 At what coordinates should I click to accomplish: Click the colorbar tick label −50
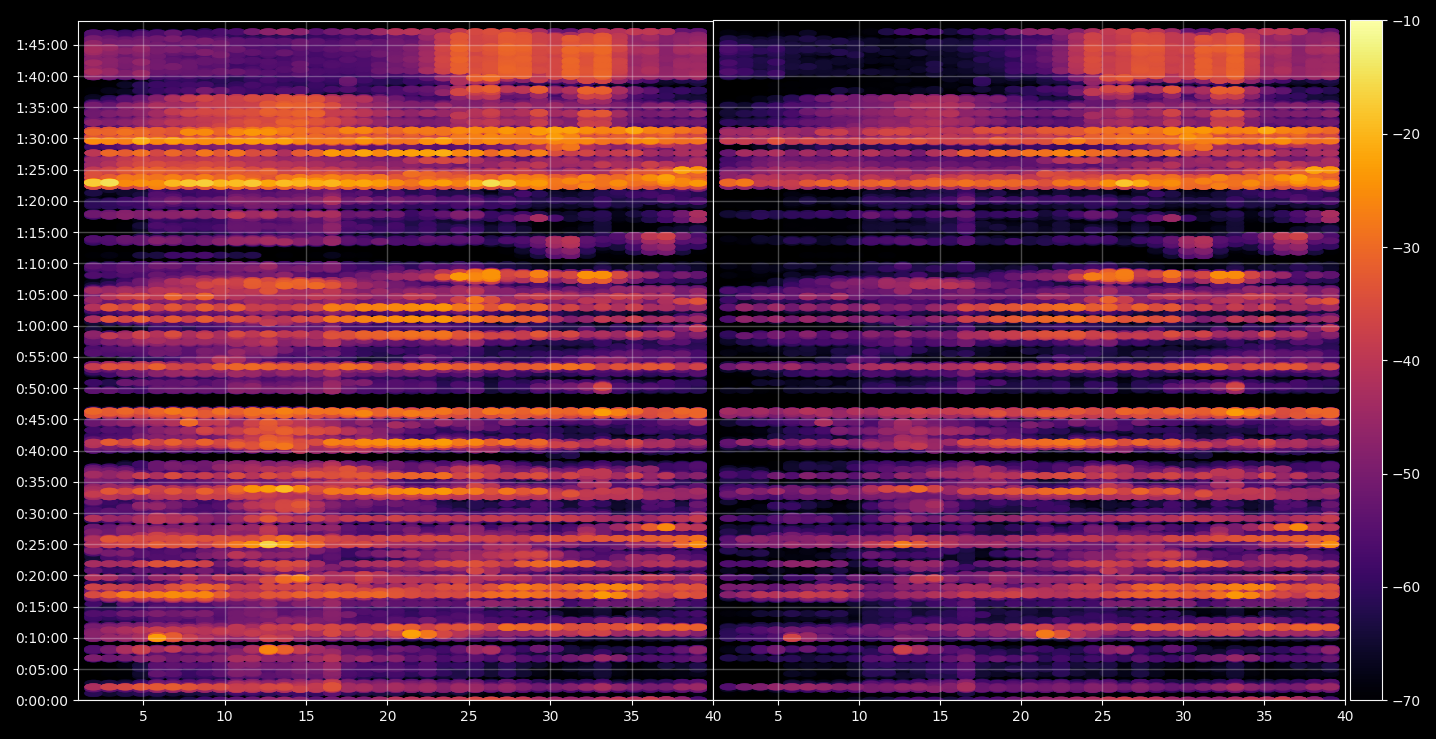tap(1406, 474)
